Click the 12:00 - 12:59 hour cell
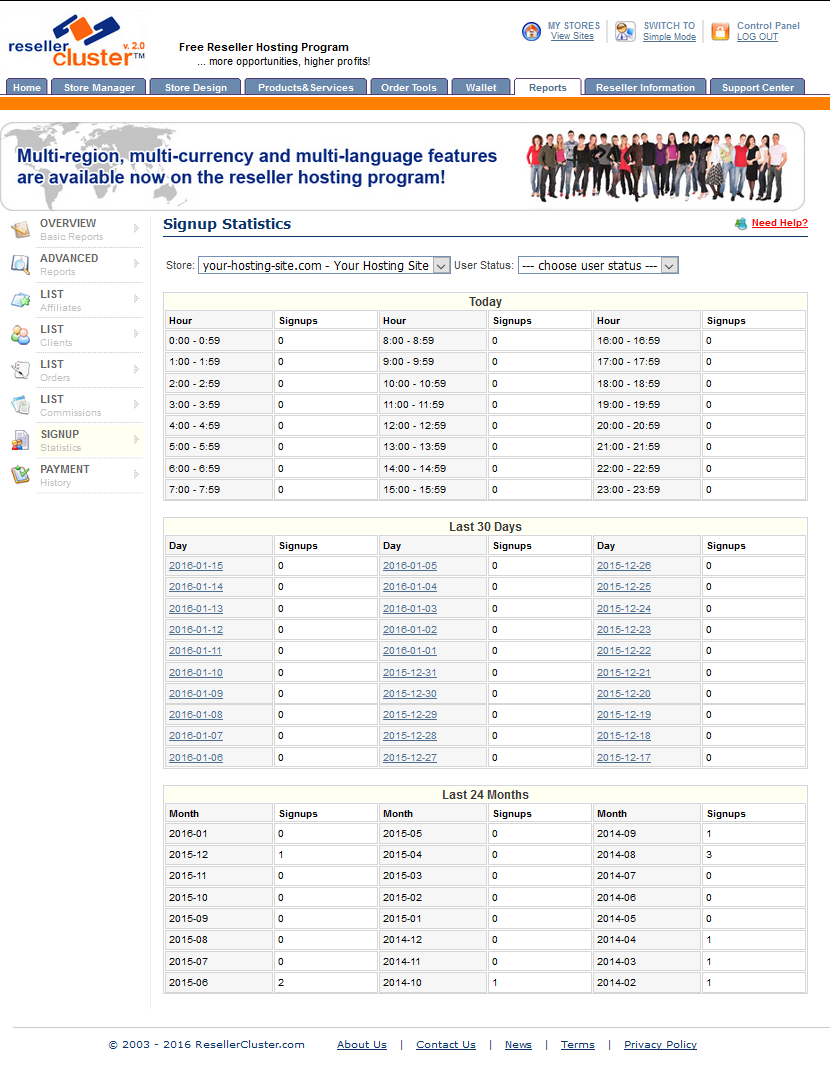The image size is (830, 1066). pos(432,426)
